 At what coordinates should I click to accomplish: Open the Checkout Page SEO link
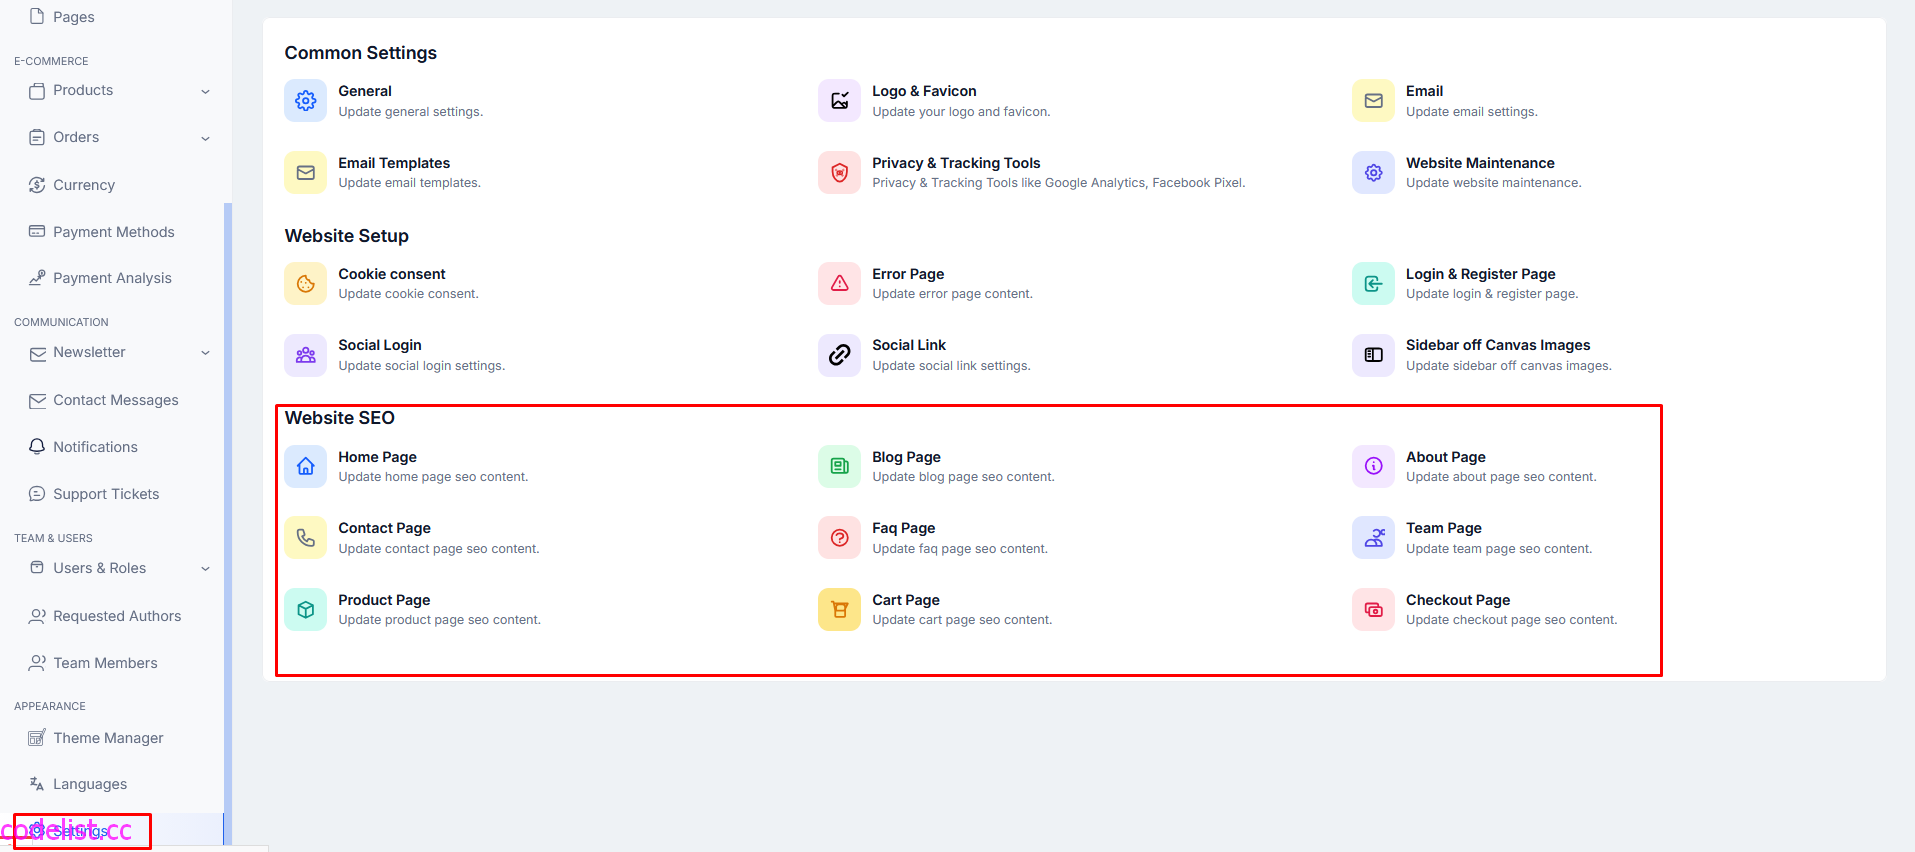pyautogui.click(x=1458, y=600)
